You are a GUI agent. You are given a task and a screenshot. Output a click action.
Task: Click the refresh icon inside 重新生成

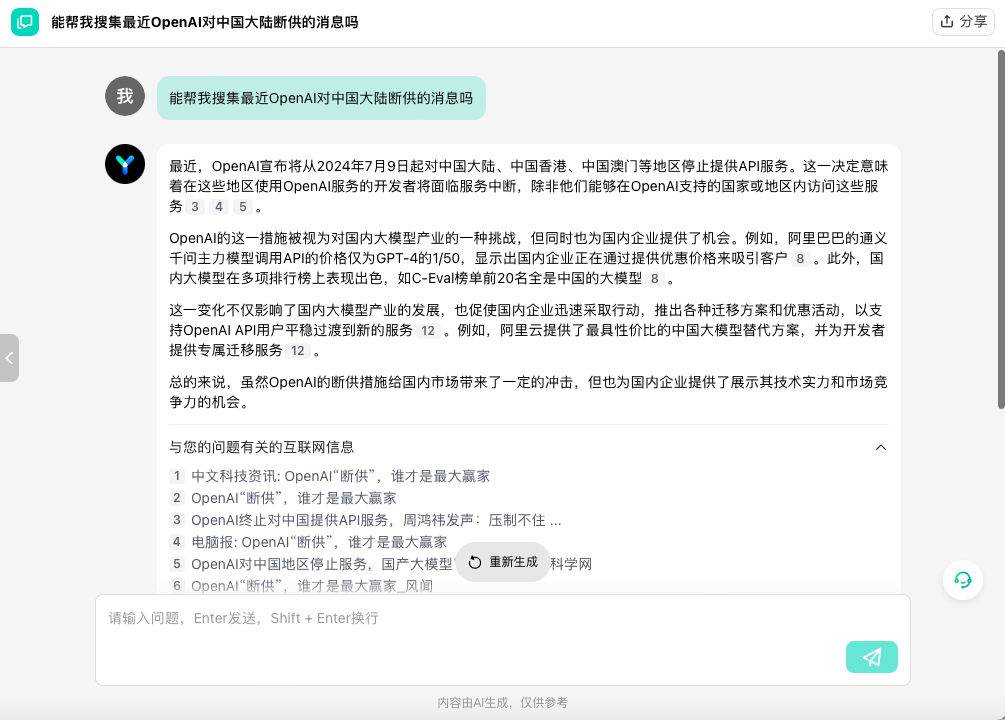pos(475,562)
